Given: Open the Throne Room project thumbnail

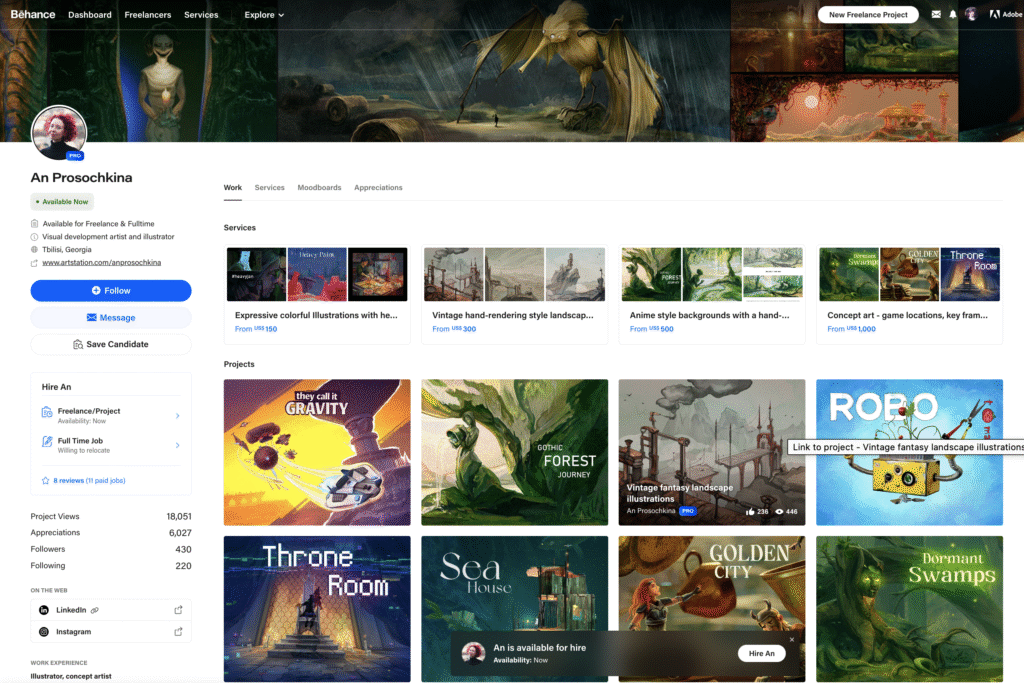Looking at the screenshot, I should tap(316, 609).
